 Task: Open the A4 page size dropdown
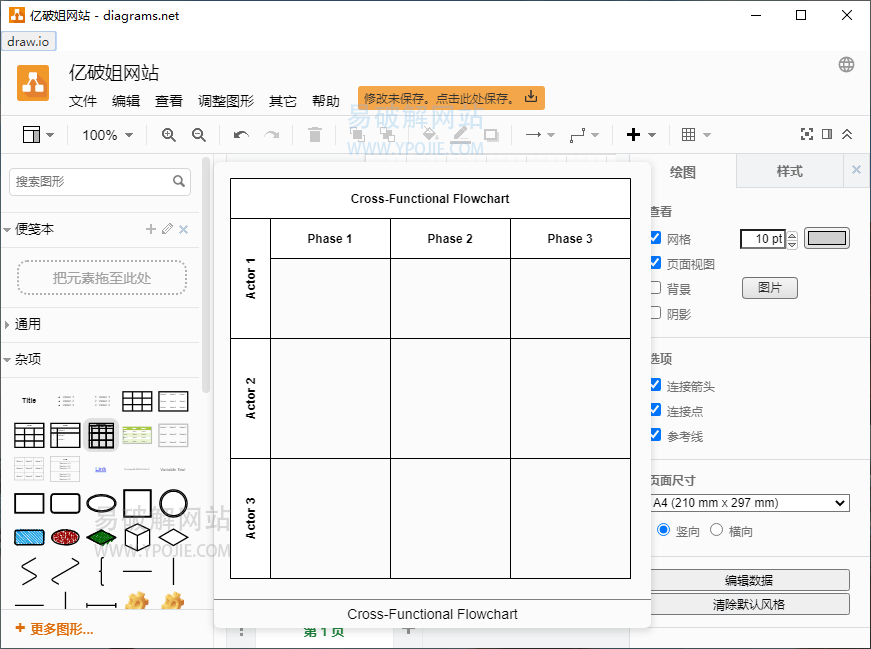[750, 503]
